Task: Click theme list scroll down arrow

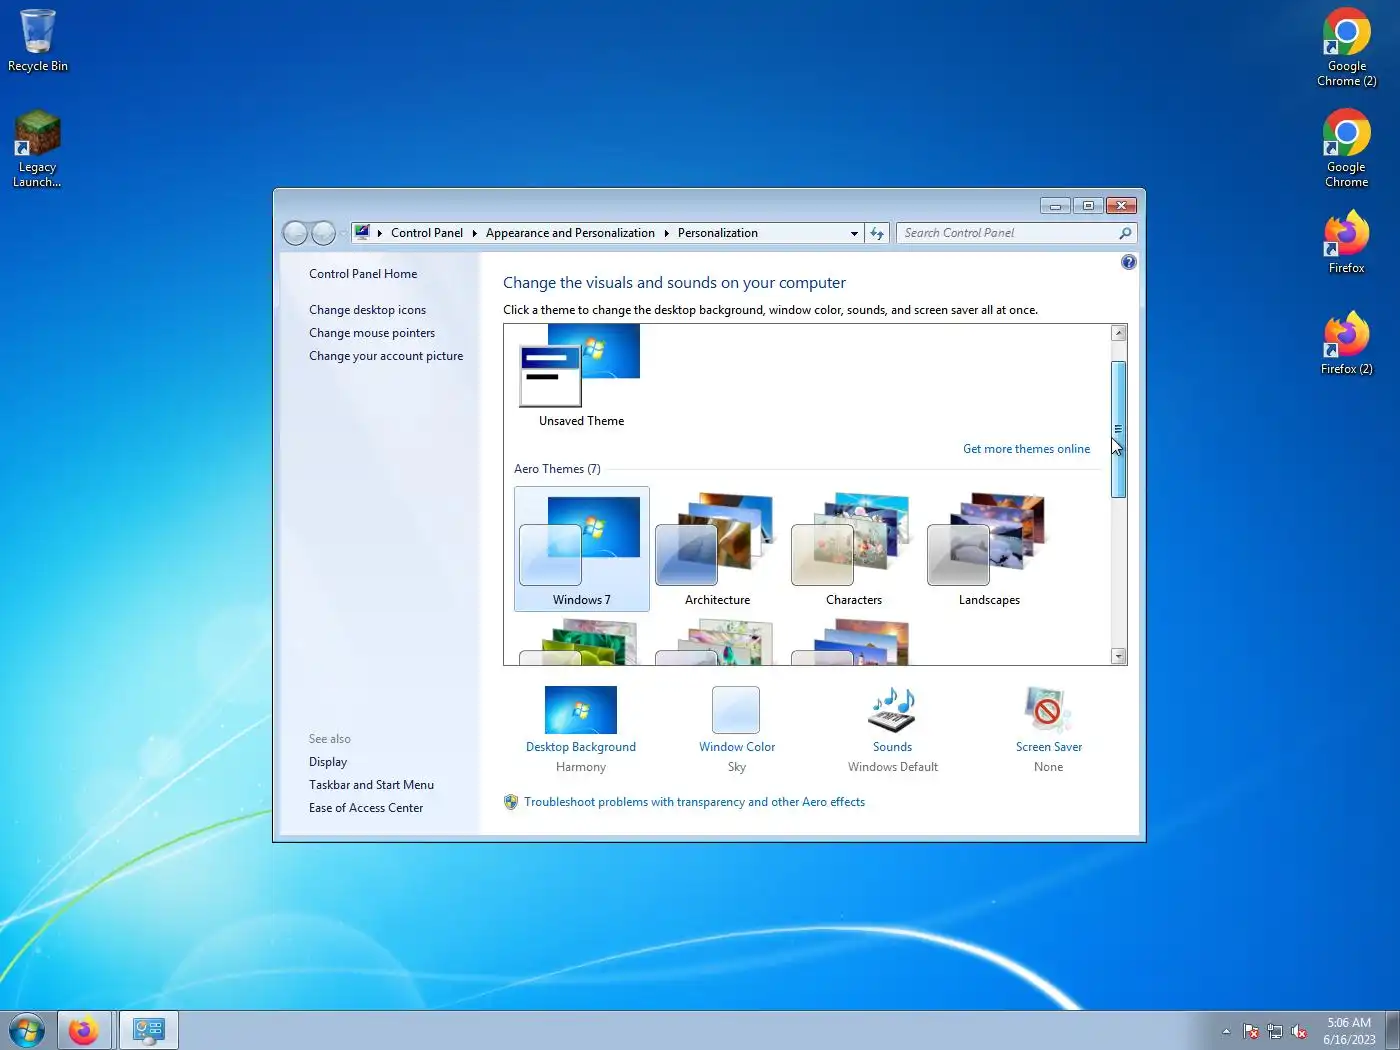Action: click(1119, 656)
